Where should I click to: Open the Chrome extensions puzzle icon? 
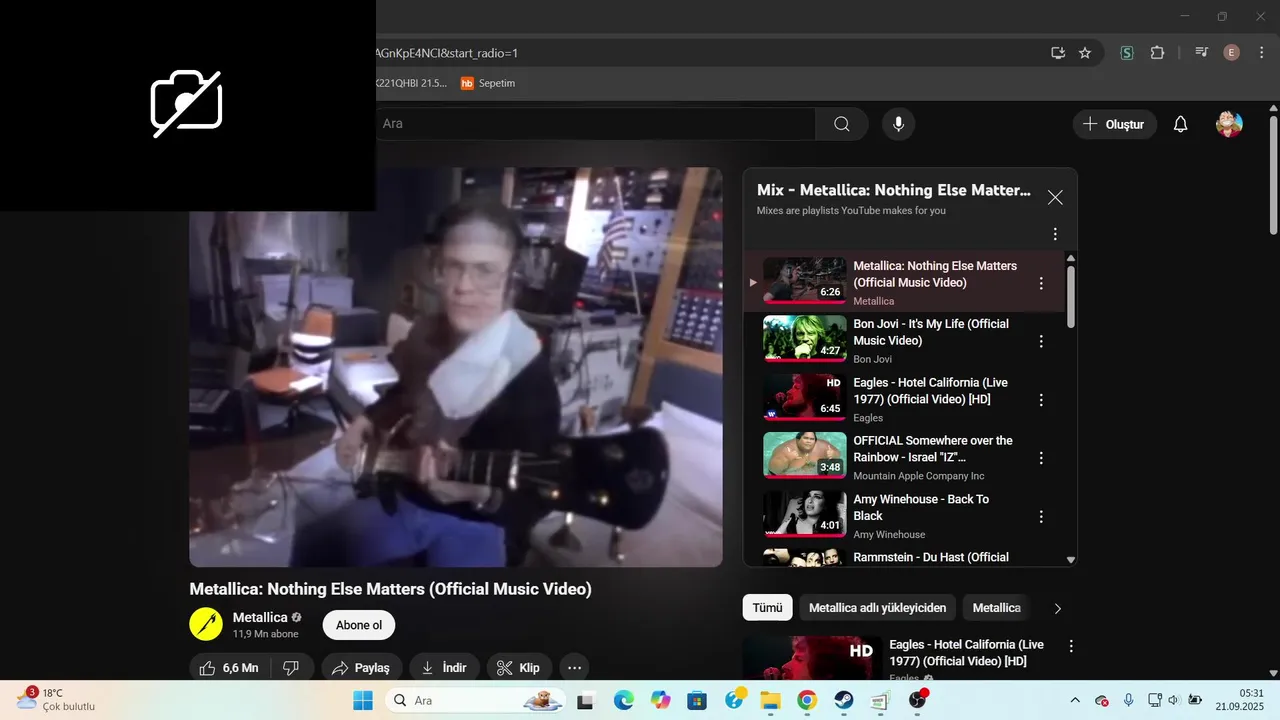[1157, 53]
